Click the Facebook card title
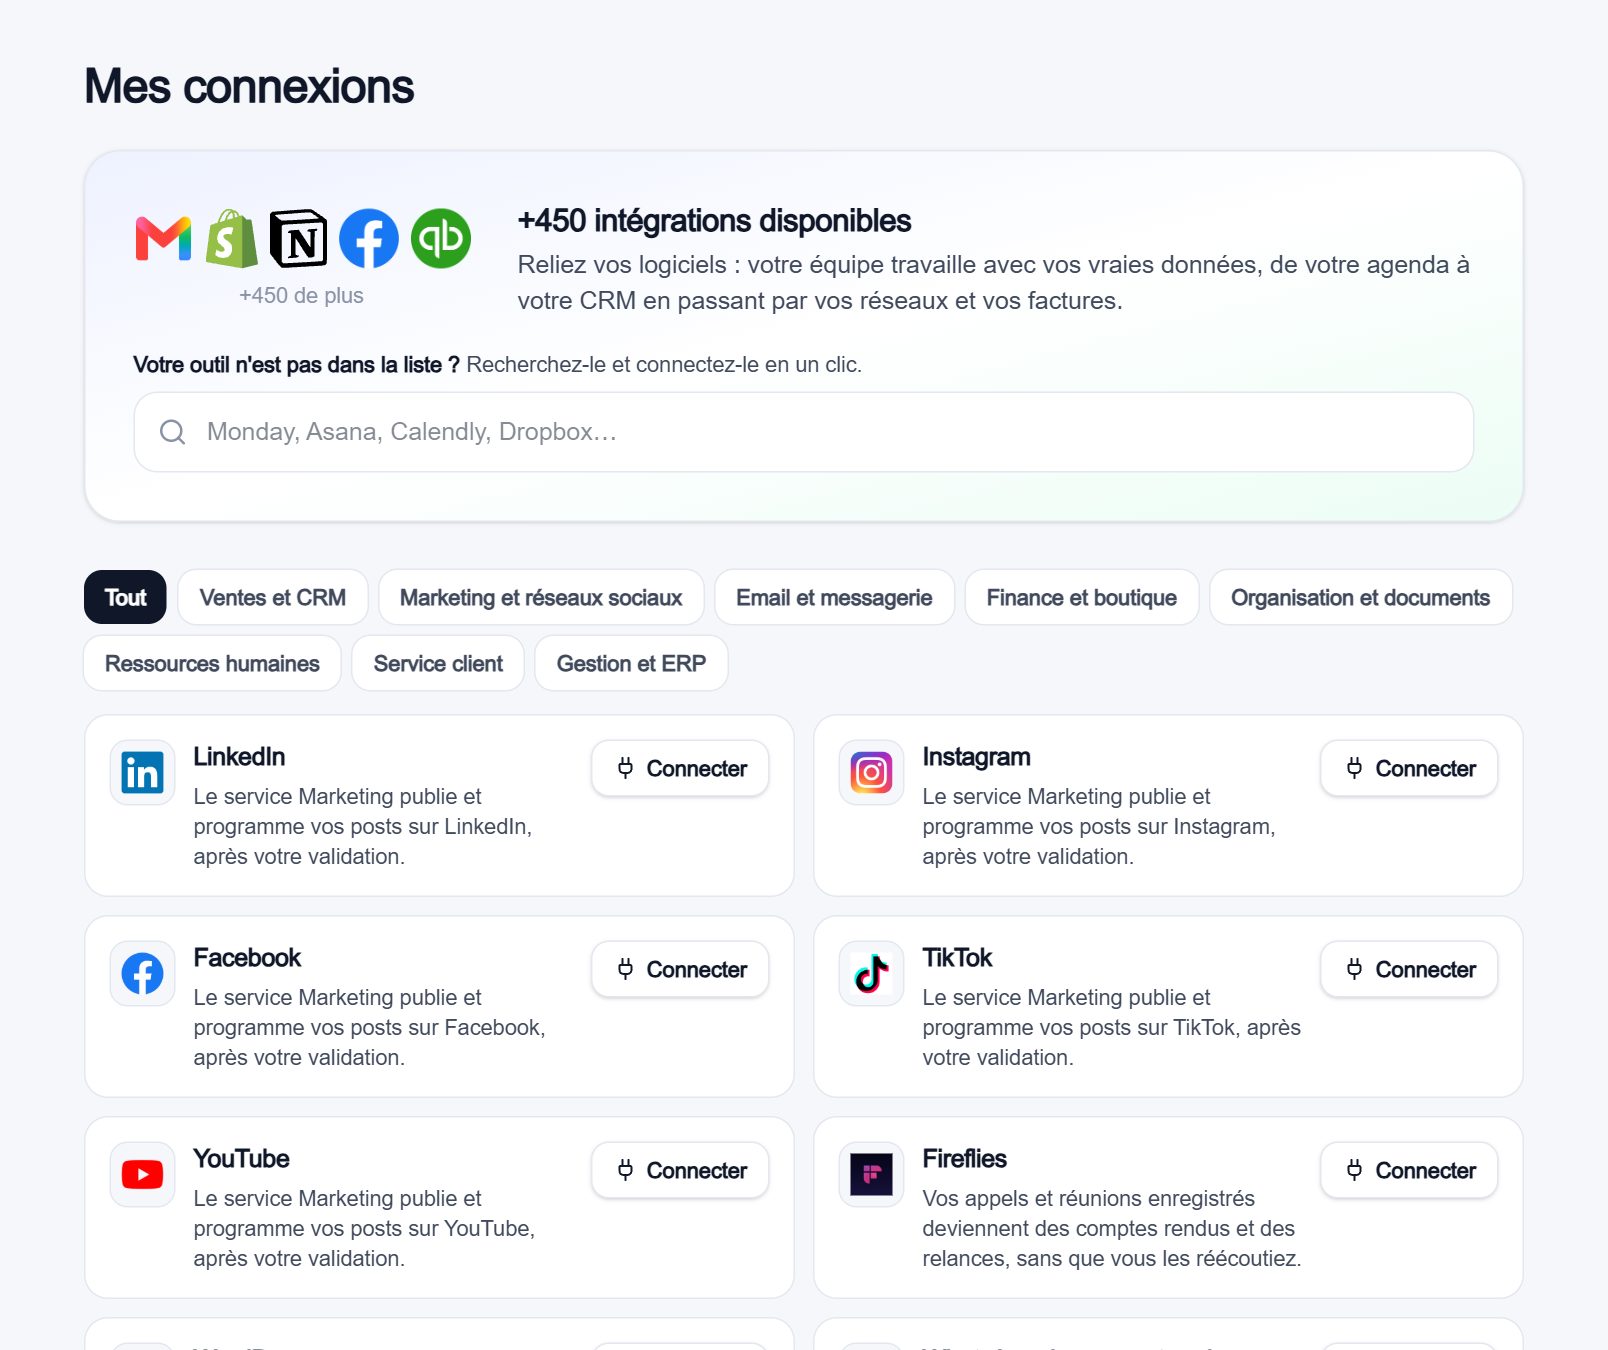This screenshot has height=1350, width=1608. (247, 958)
